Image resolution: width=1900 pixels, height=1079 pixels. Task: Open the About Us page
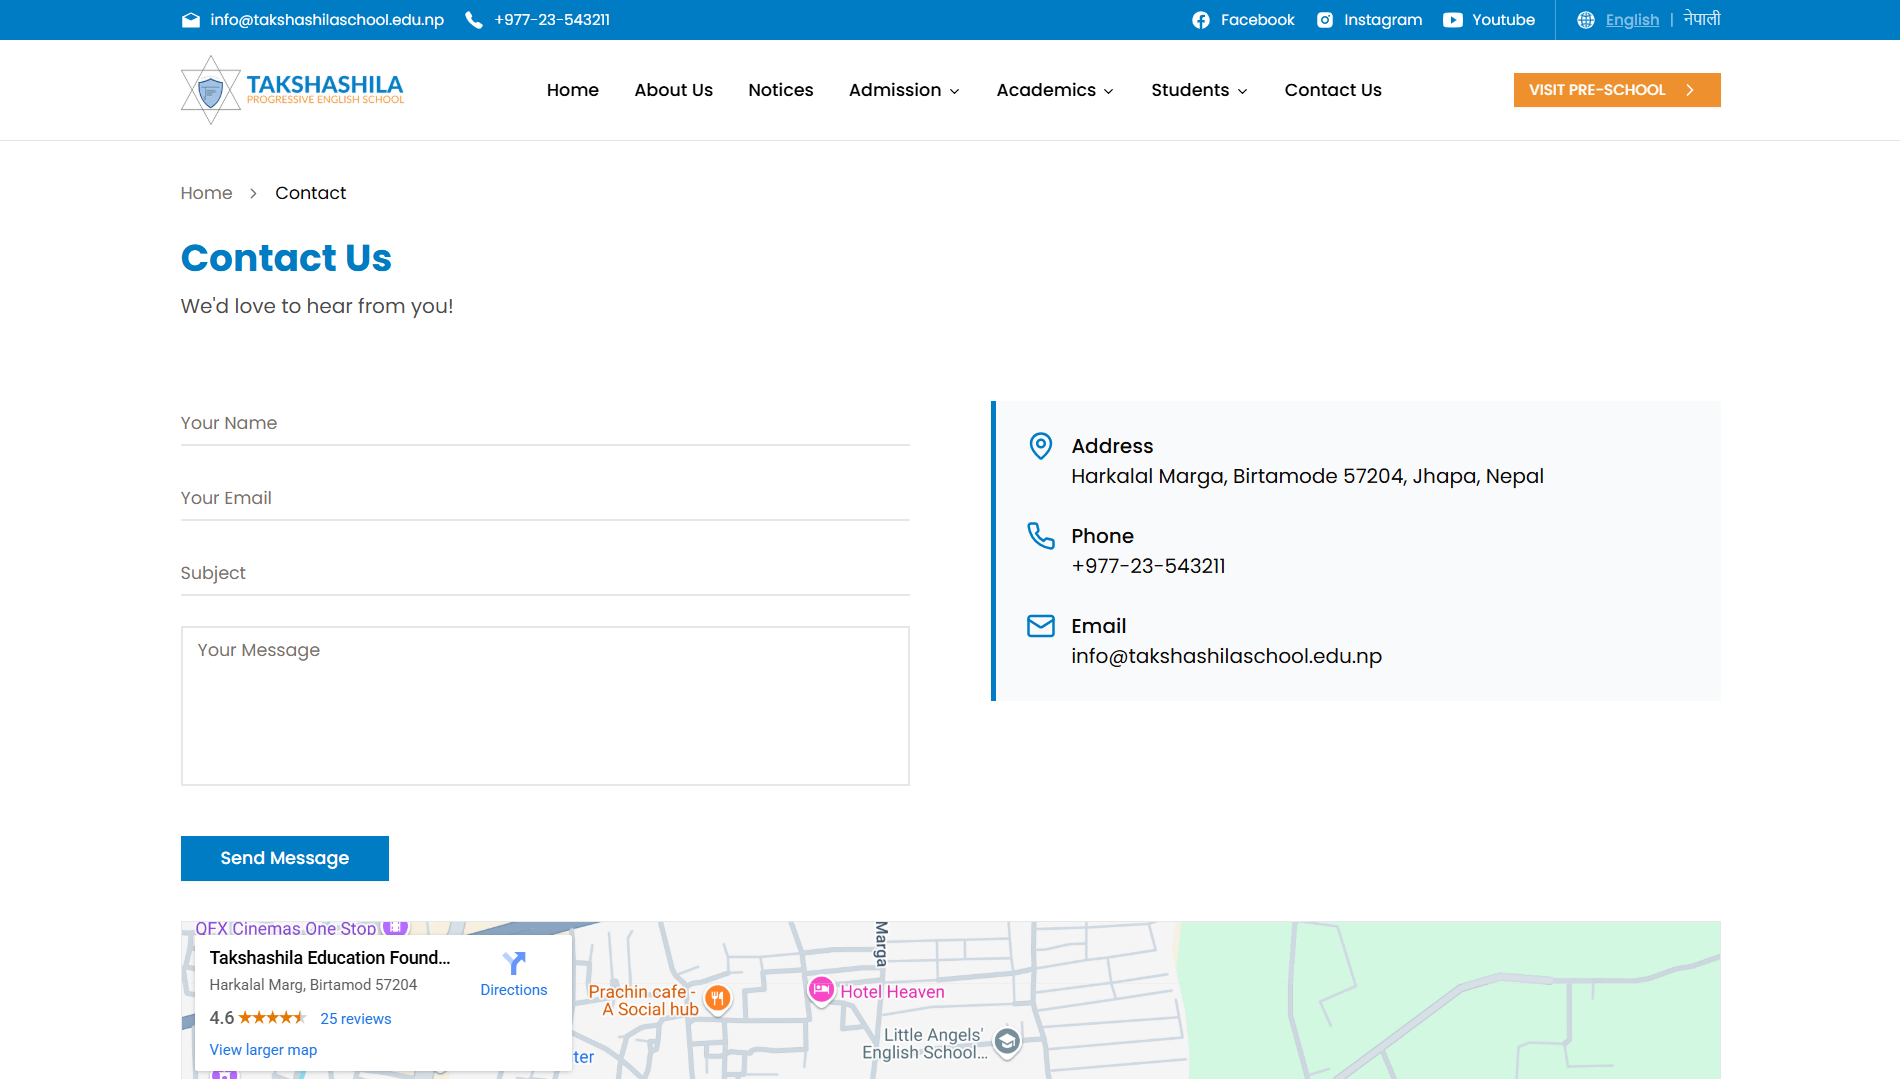[x=673, y=90]
